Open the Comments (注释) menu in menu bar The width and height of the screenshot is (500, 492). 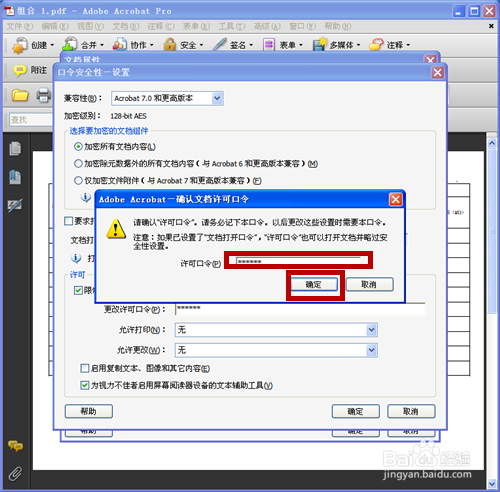point(161,26)
